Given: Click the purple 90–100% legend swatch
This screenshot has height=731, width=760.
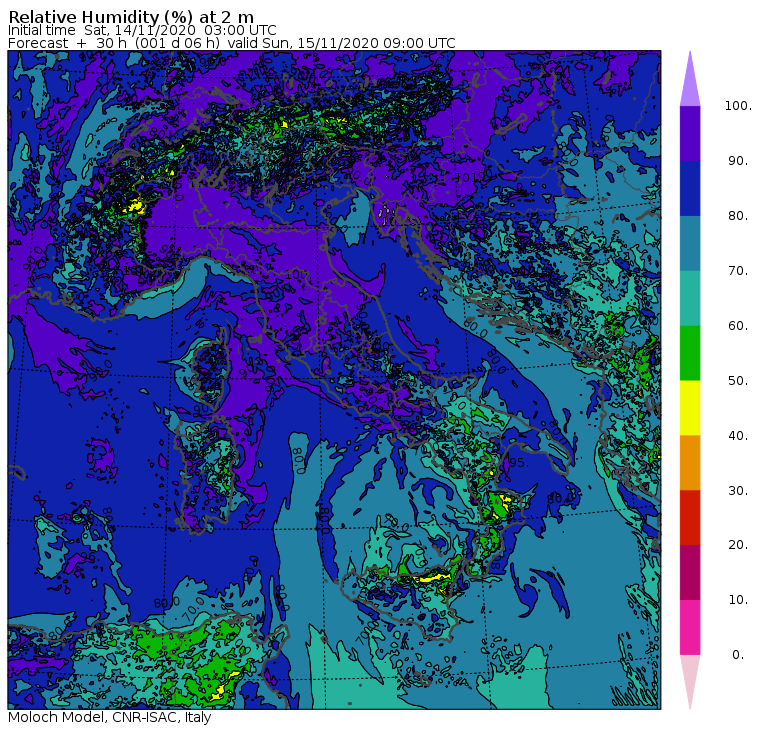Looking at the screenshot, I should (690, 133).
